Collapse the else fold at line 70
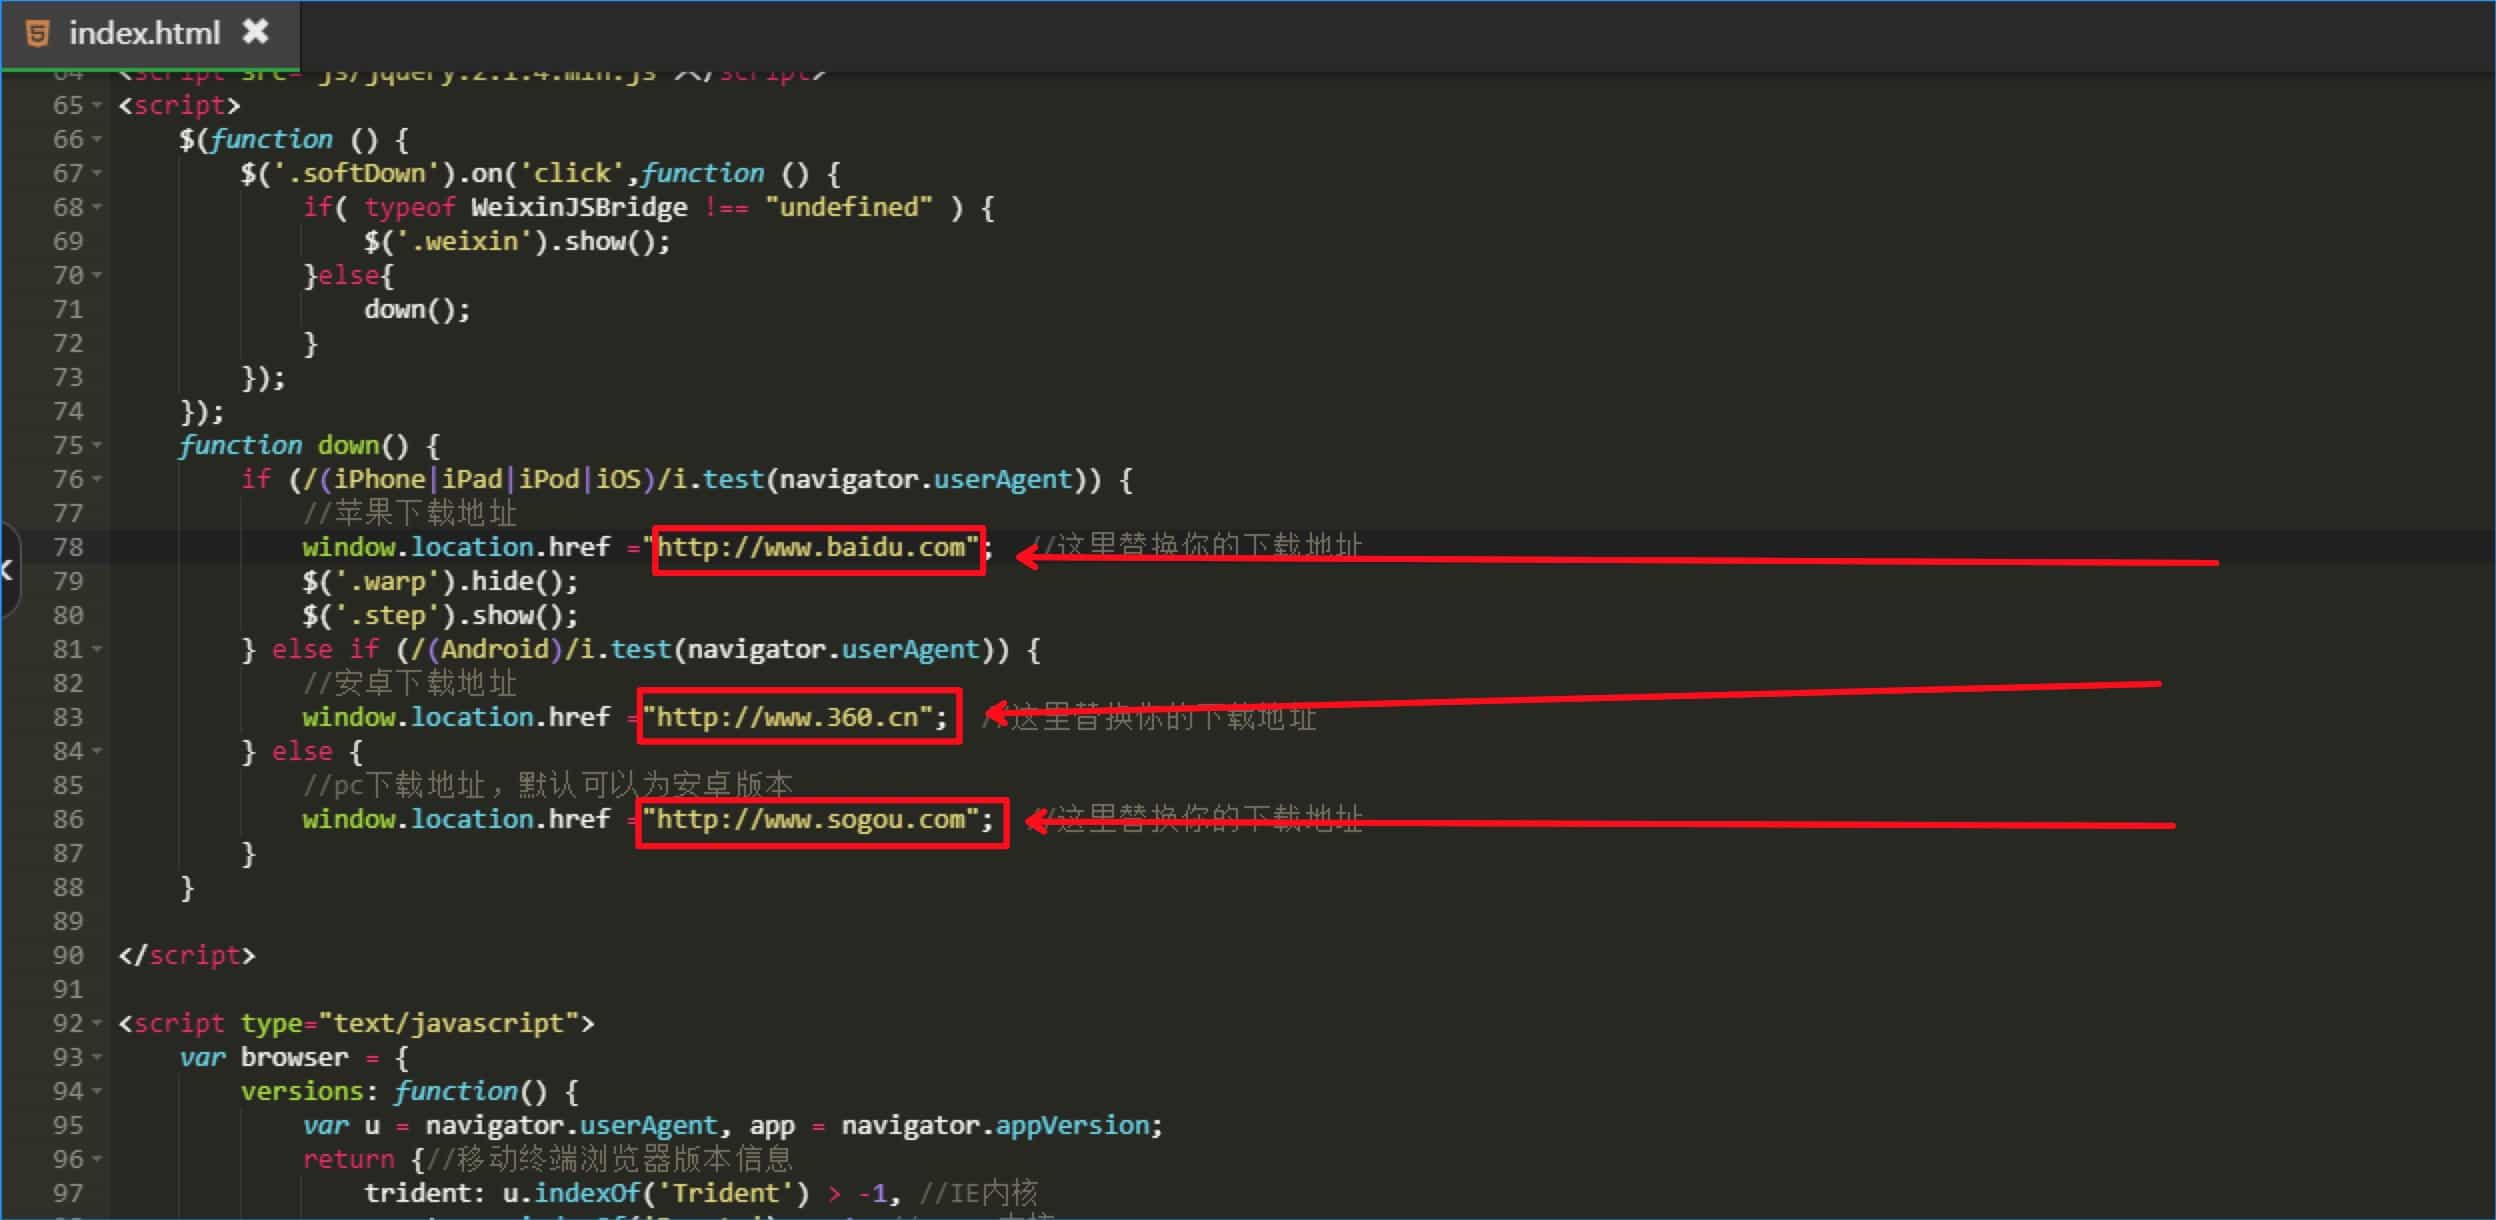The height and width of the screenshot is (1220, 2496). click(97, 275)
